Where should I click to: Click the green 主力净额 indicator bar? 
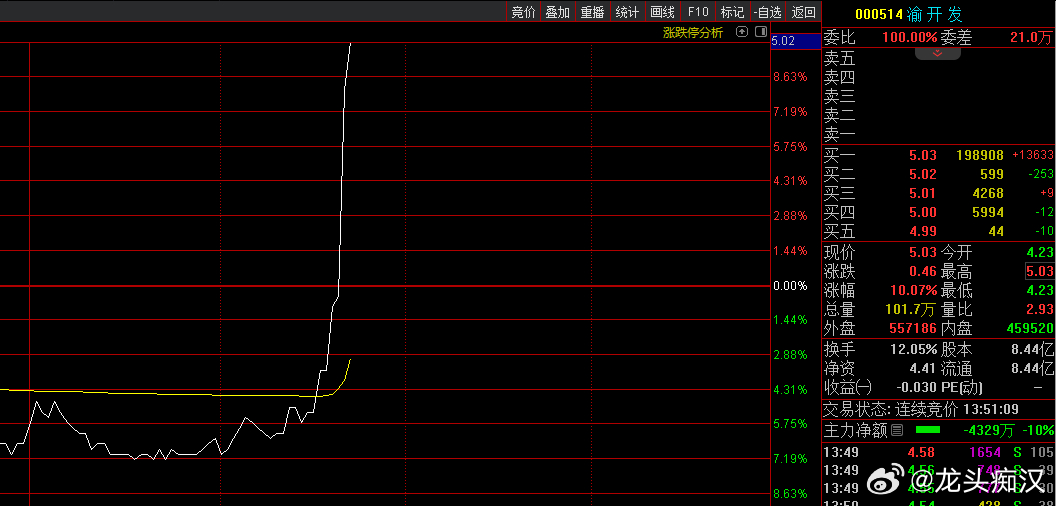click(928, 430)
